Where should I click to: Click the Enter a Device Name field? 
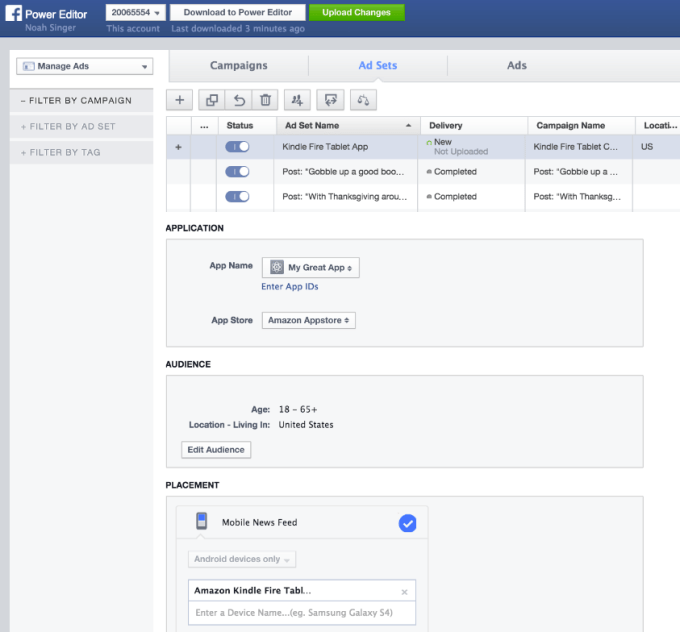point(301,612)
